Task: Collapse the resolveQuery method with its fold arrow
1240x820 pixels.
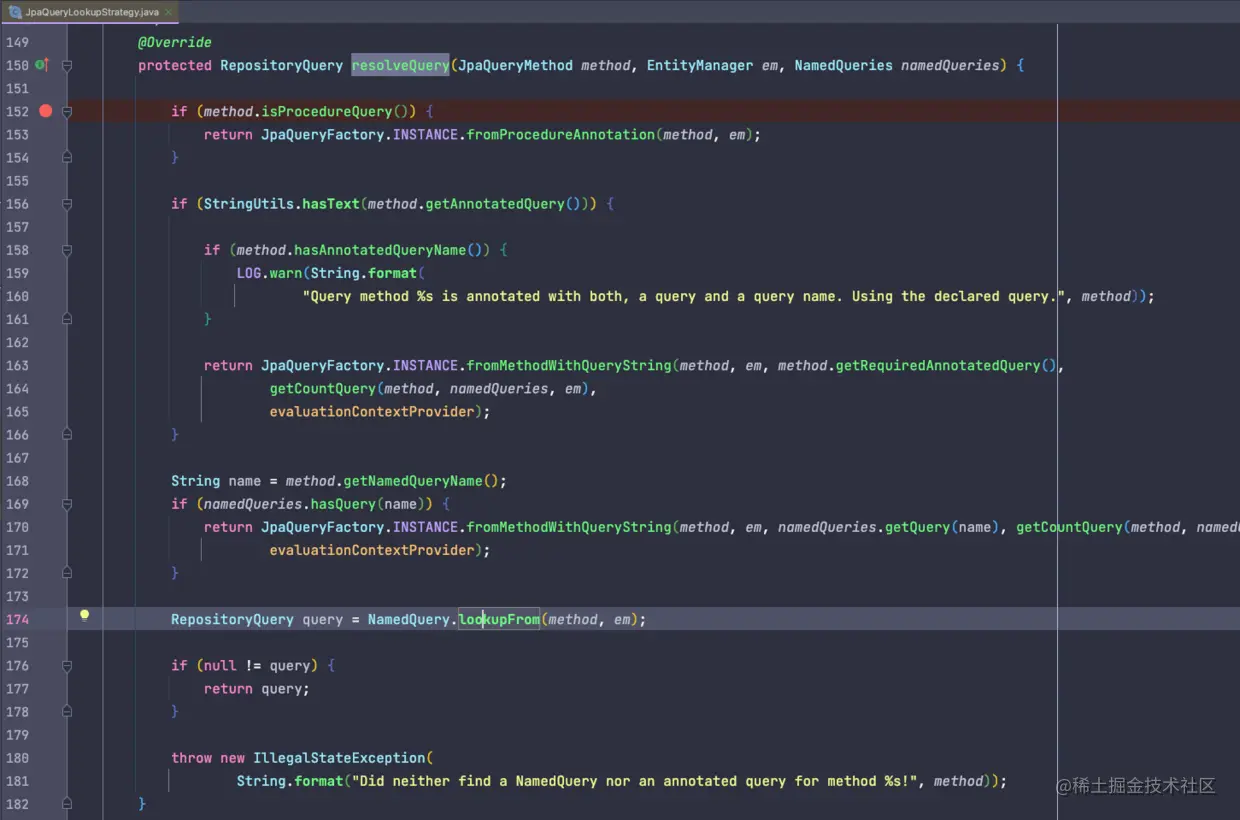Action: coord(66,65)
